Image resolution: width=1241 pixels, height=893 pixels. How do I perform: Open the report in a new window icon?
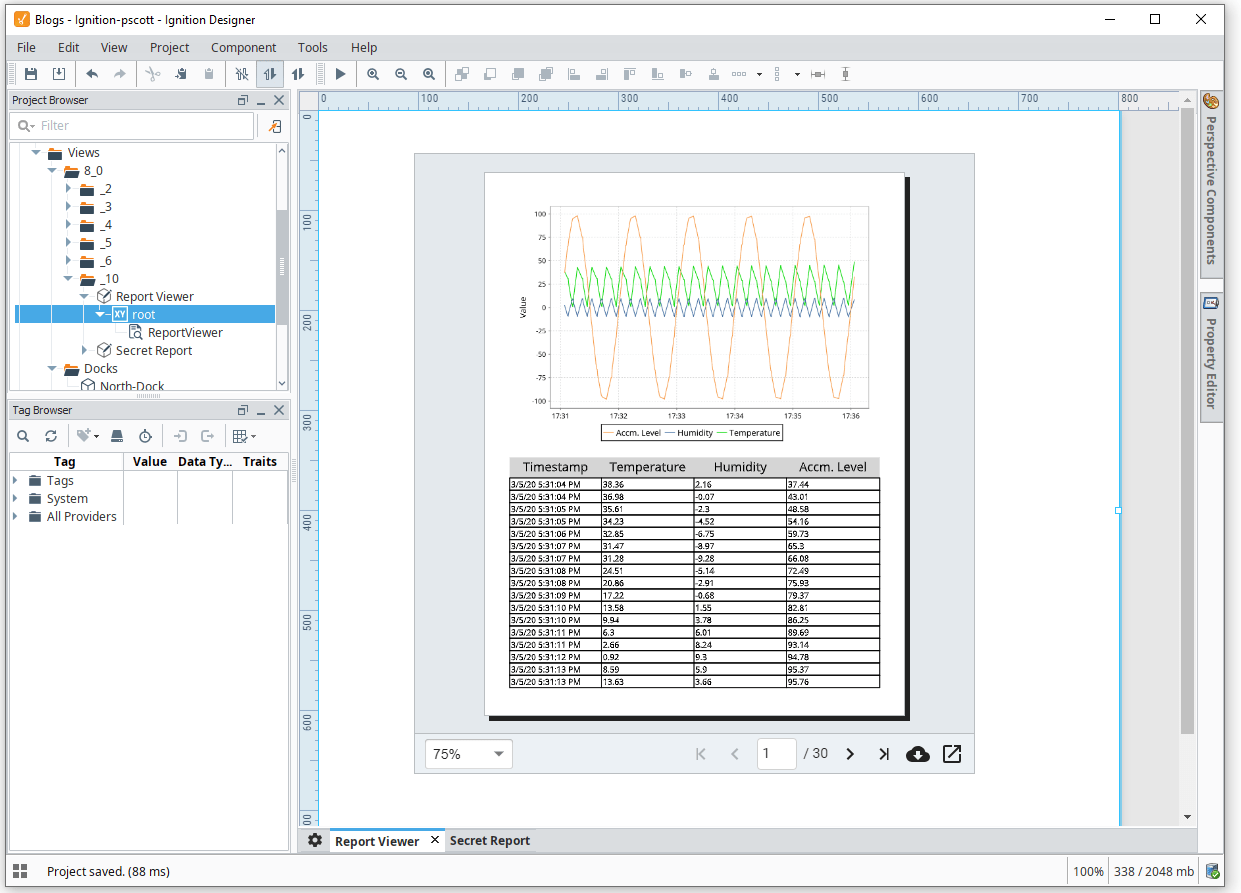point(951,754)
